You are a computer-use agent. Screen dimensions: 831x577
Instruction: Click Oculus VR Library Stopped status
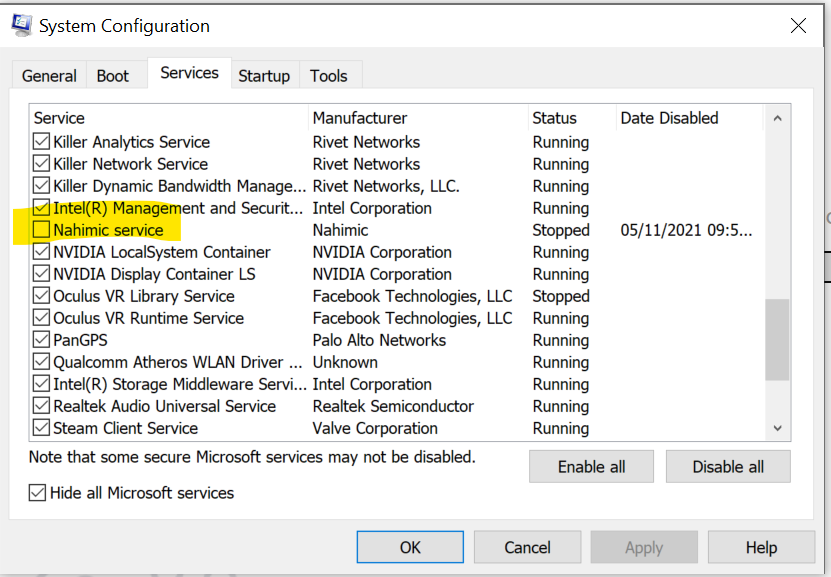[x=561, y=296]
